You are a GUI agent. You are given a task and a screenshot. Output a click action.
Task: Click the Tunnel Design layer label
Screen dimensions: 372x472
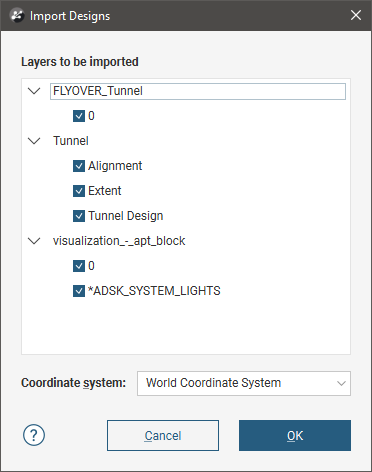tap(126, 216)
